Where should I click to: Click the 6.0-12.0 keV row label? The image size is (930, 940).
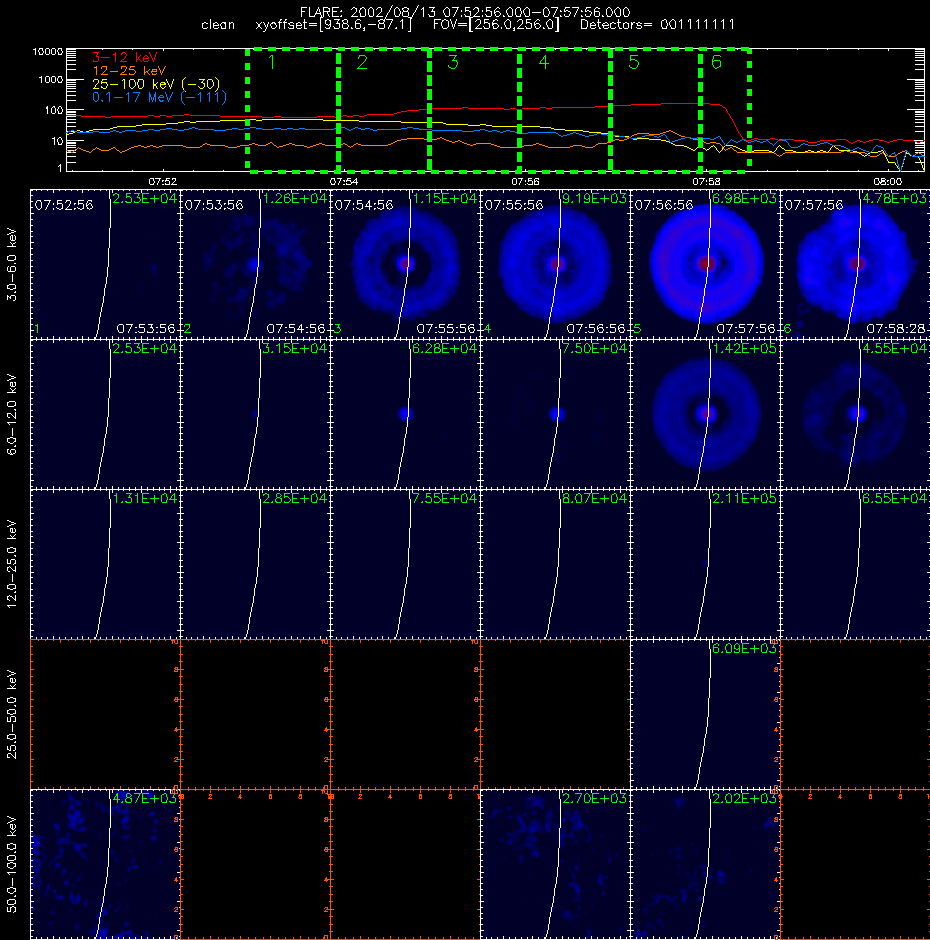click(x=13, y=414)
